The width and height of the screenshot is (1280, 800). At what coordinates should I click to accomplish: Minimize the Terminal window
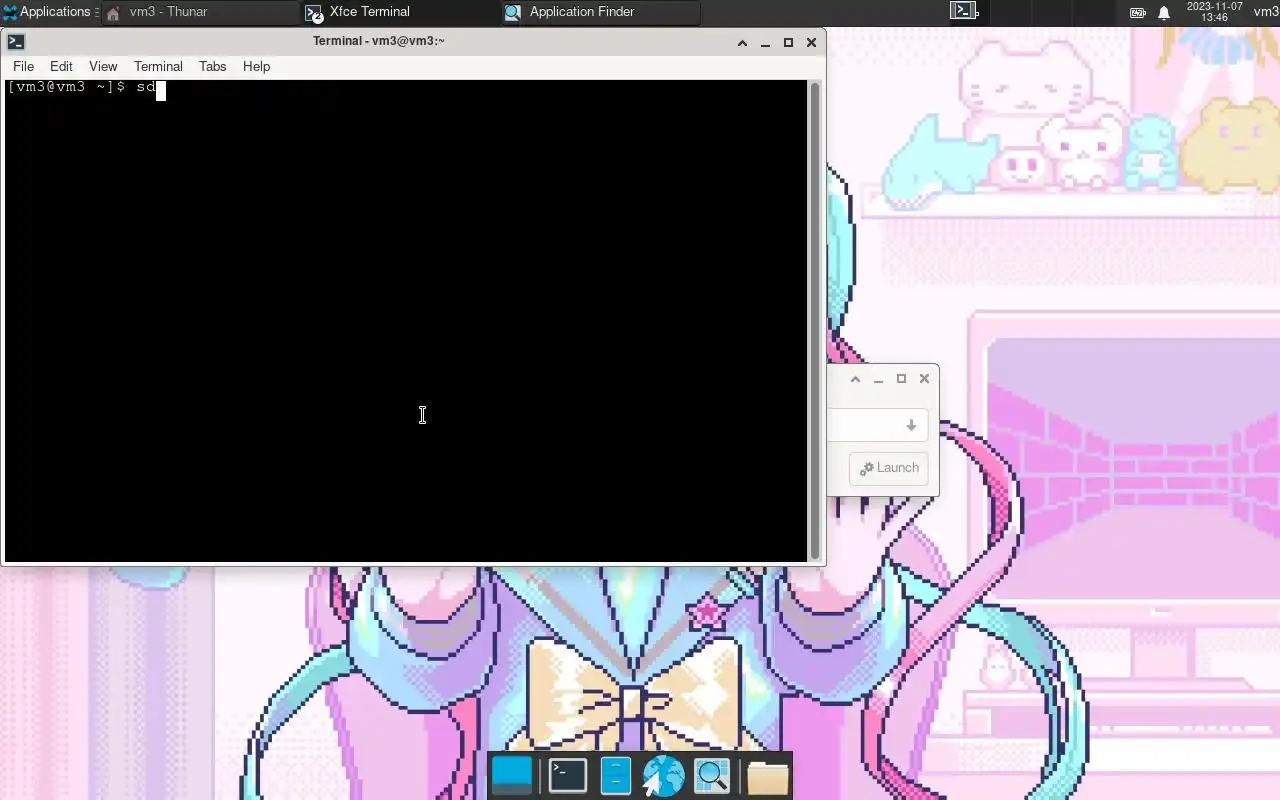pyautogui.click(x=765, y=42)
